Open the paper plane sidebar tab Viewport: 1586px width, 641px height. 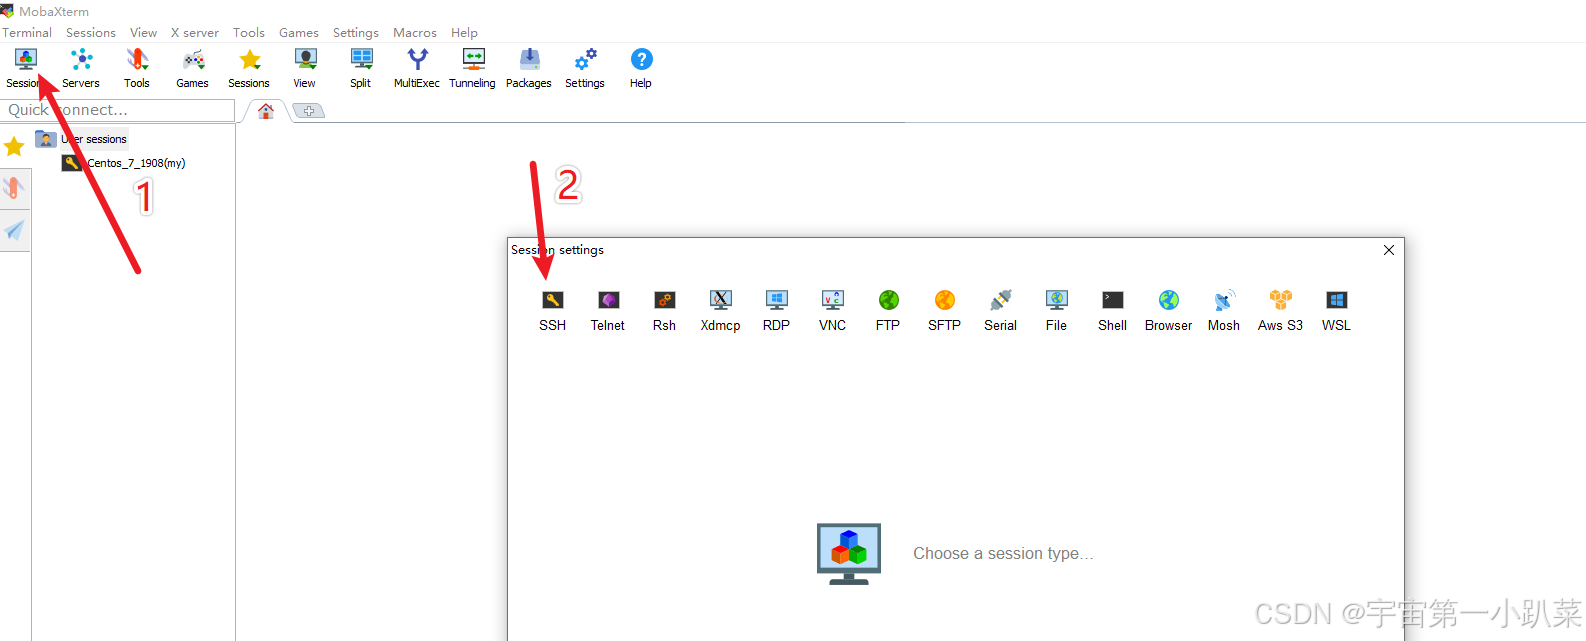(x=14, y=231)
